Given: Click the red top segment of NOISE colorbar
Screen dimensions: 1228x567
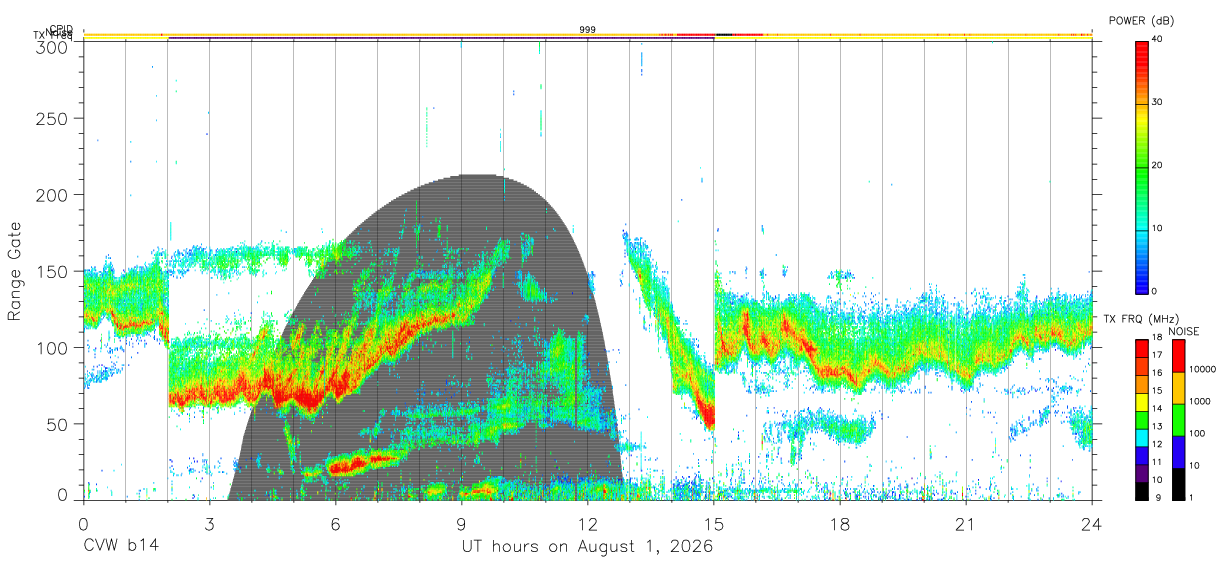Looking at the screenshot, I should tap(1177, 356).
